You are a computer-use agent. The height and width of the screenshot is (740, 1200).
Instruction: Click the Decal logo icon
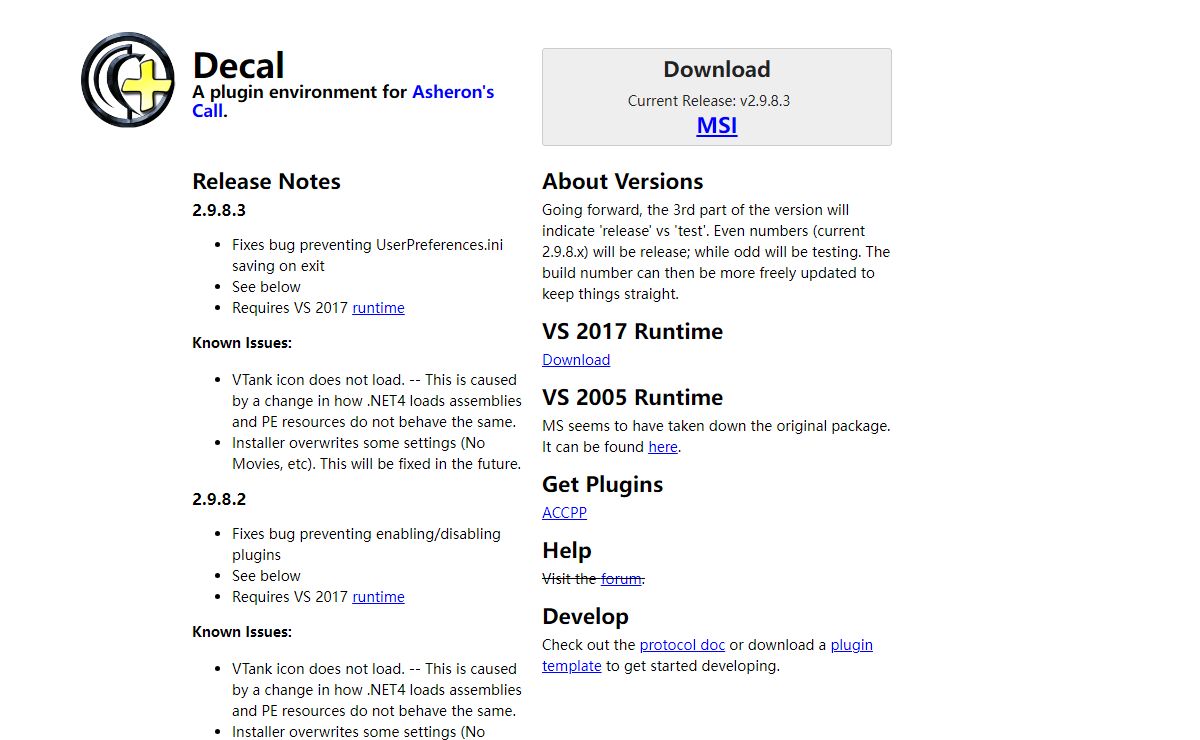(x=128, y=80)
